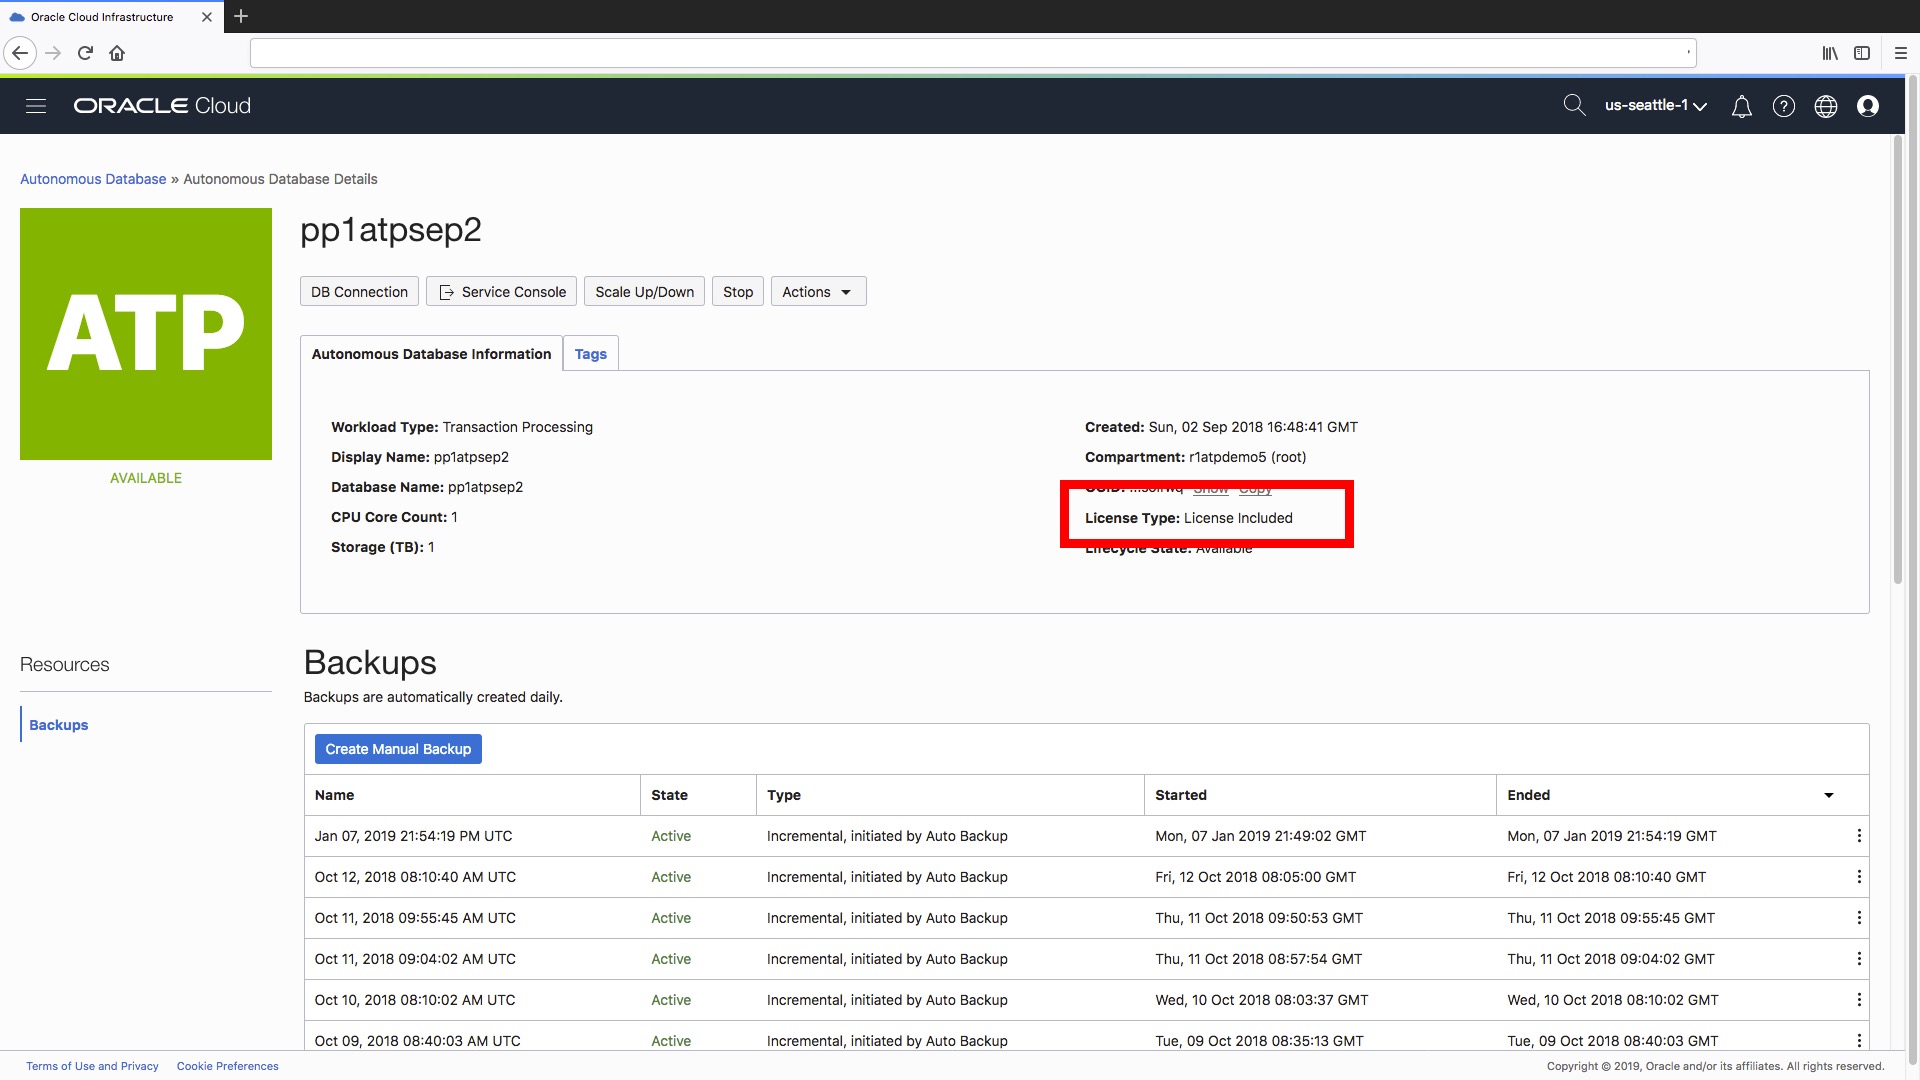Click the page vertical scrollbar
Viewport: 1920px width, 1080px height.
click(1897, 360)
